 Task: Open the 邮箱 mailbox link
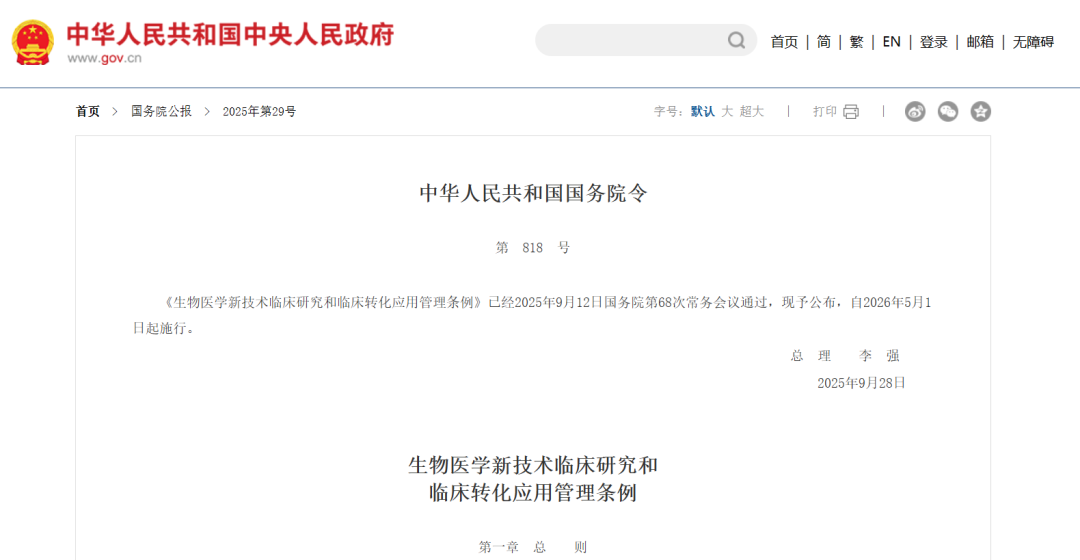pos(980,42)
